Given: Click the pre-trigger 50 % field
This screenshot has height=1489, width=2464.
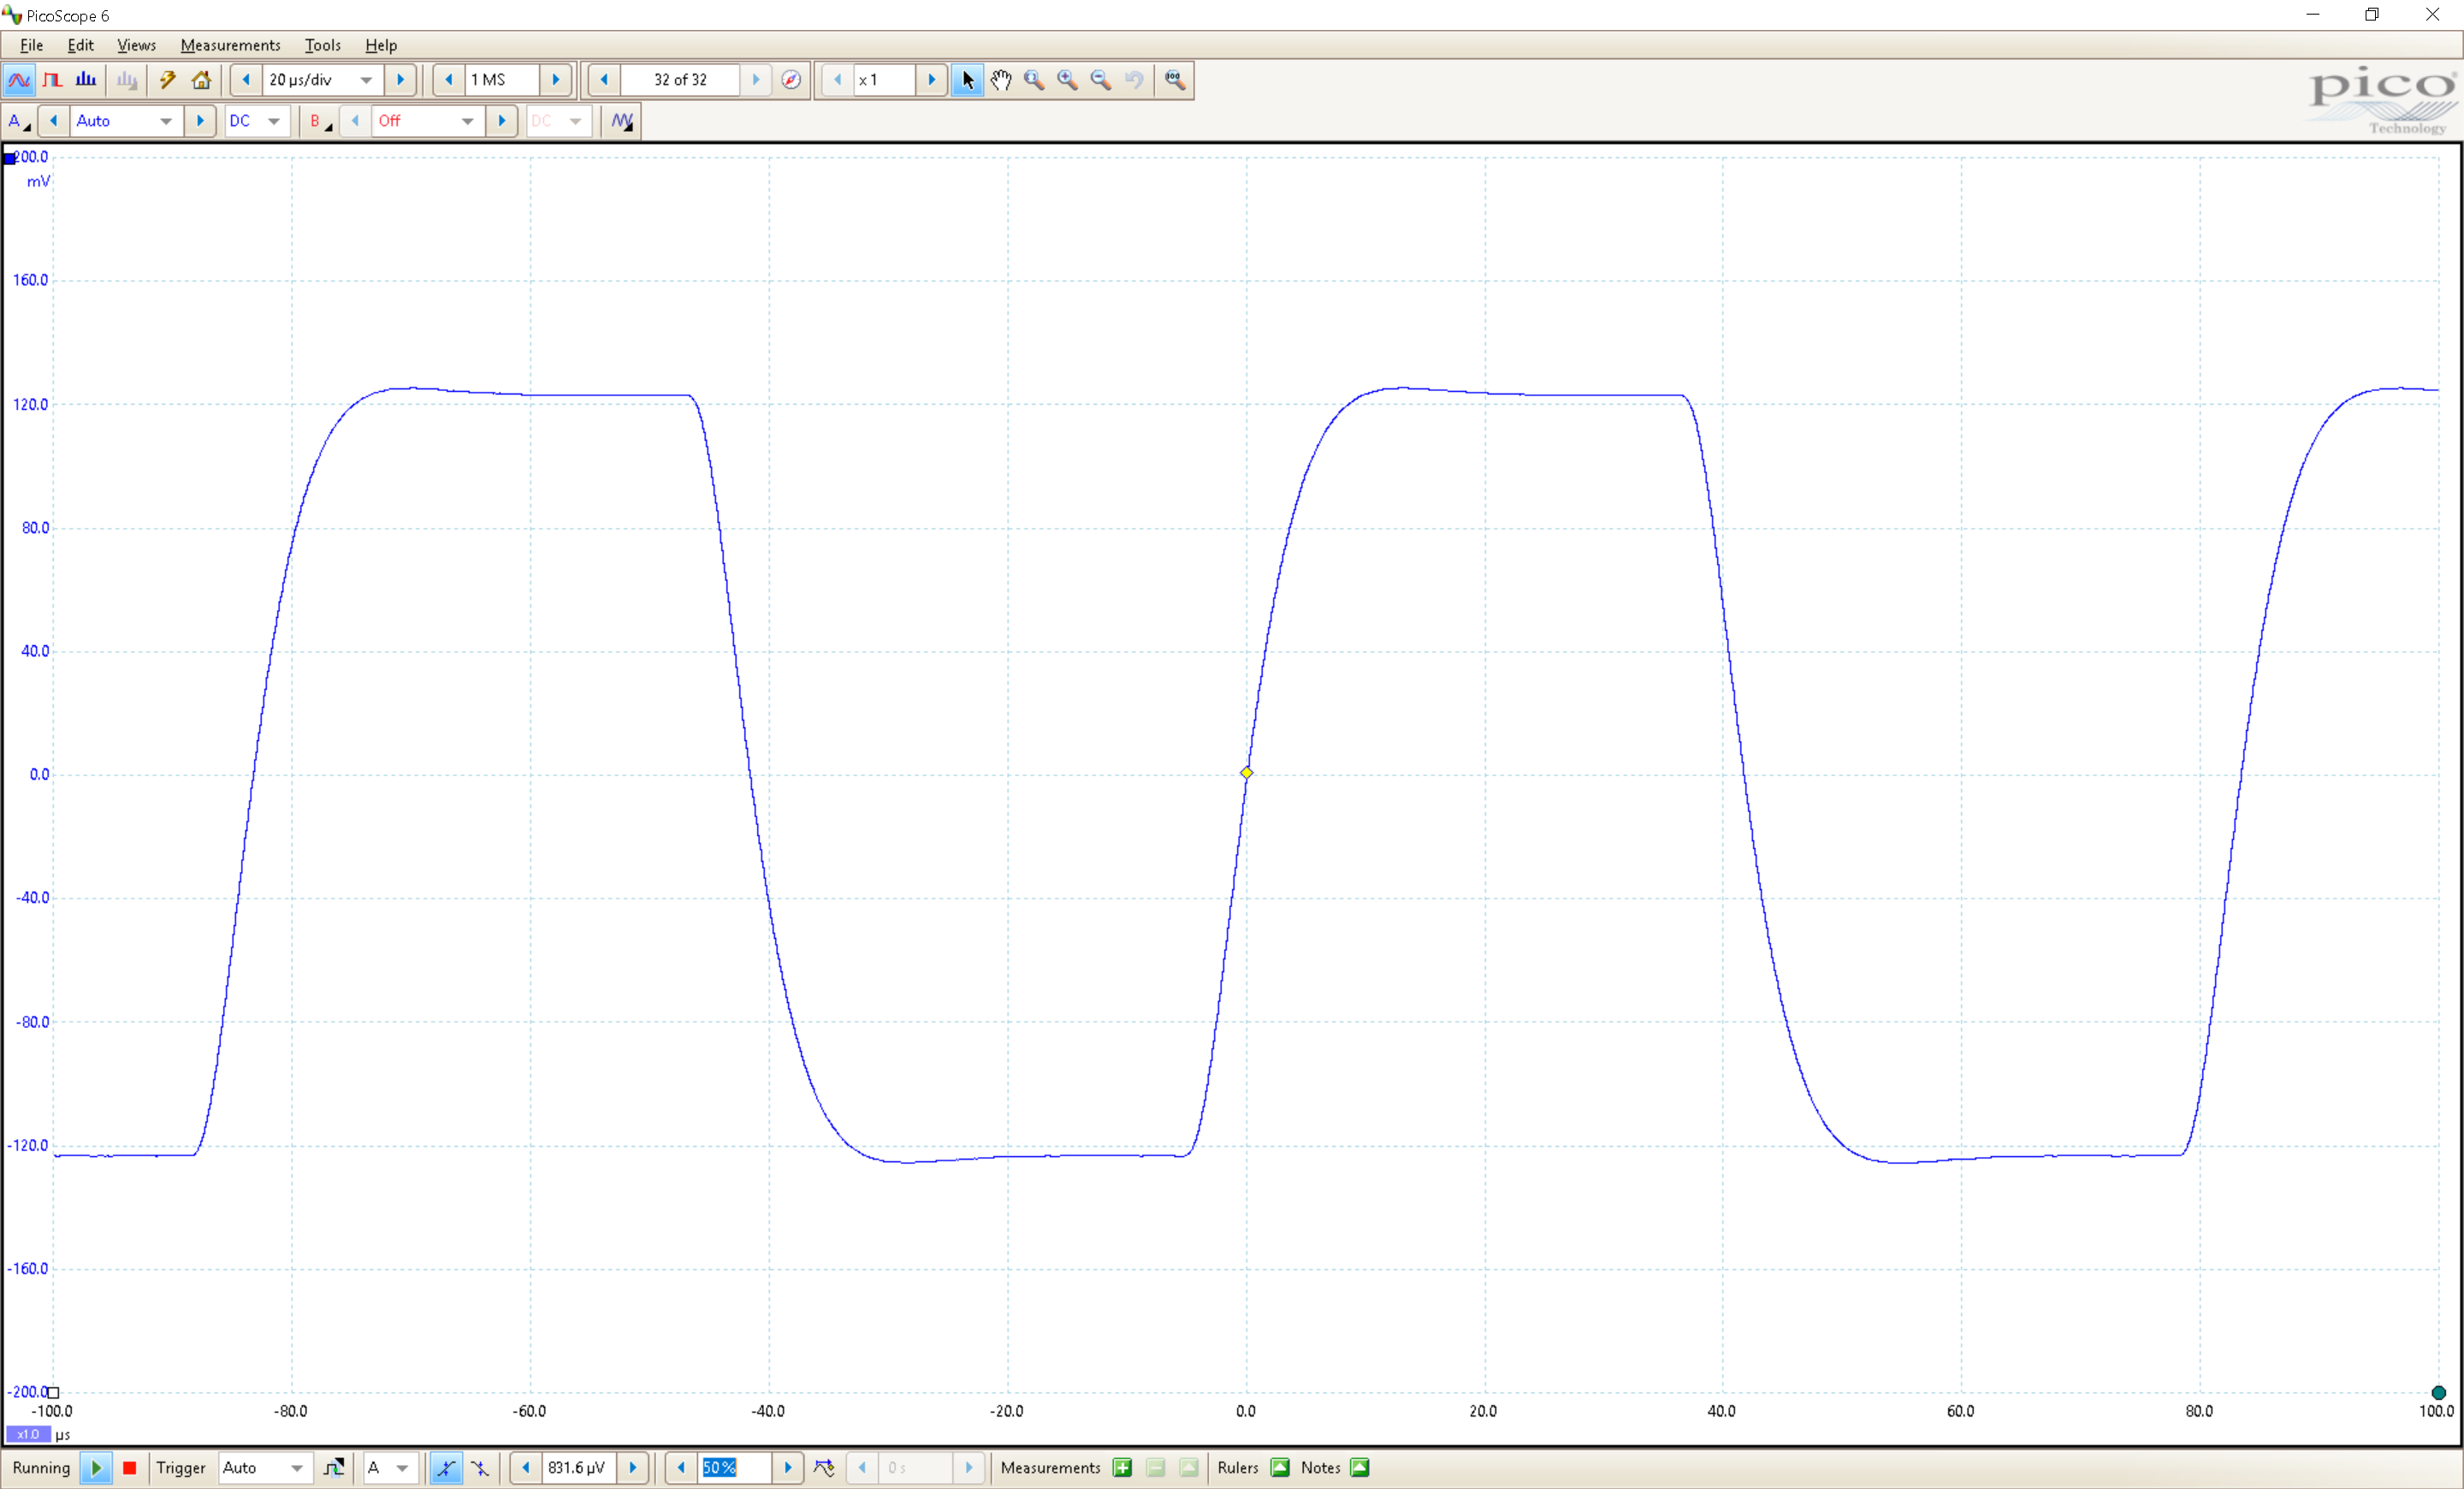Looking at the screenshot, I should pyautogui.click(x=735, y=1467).
